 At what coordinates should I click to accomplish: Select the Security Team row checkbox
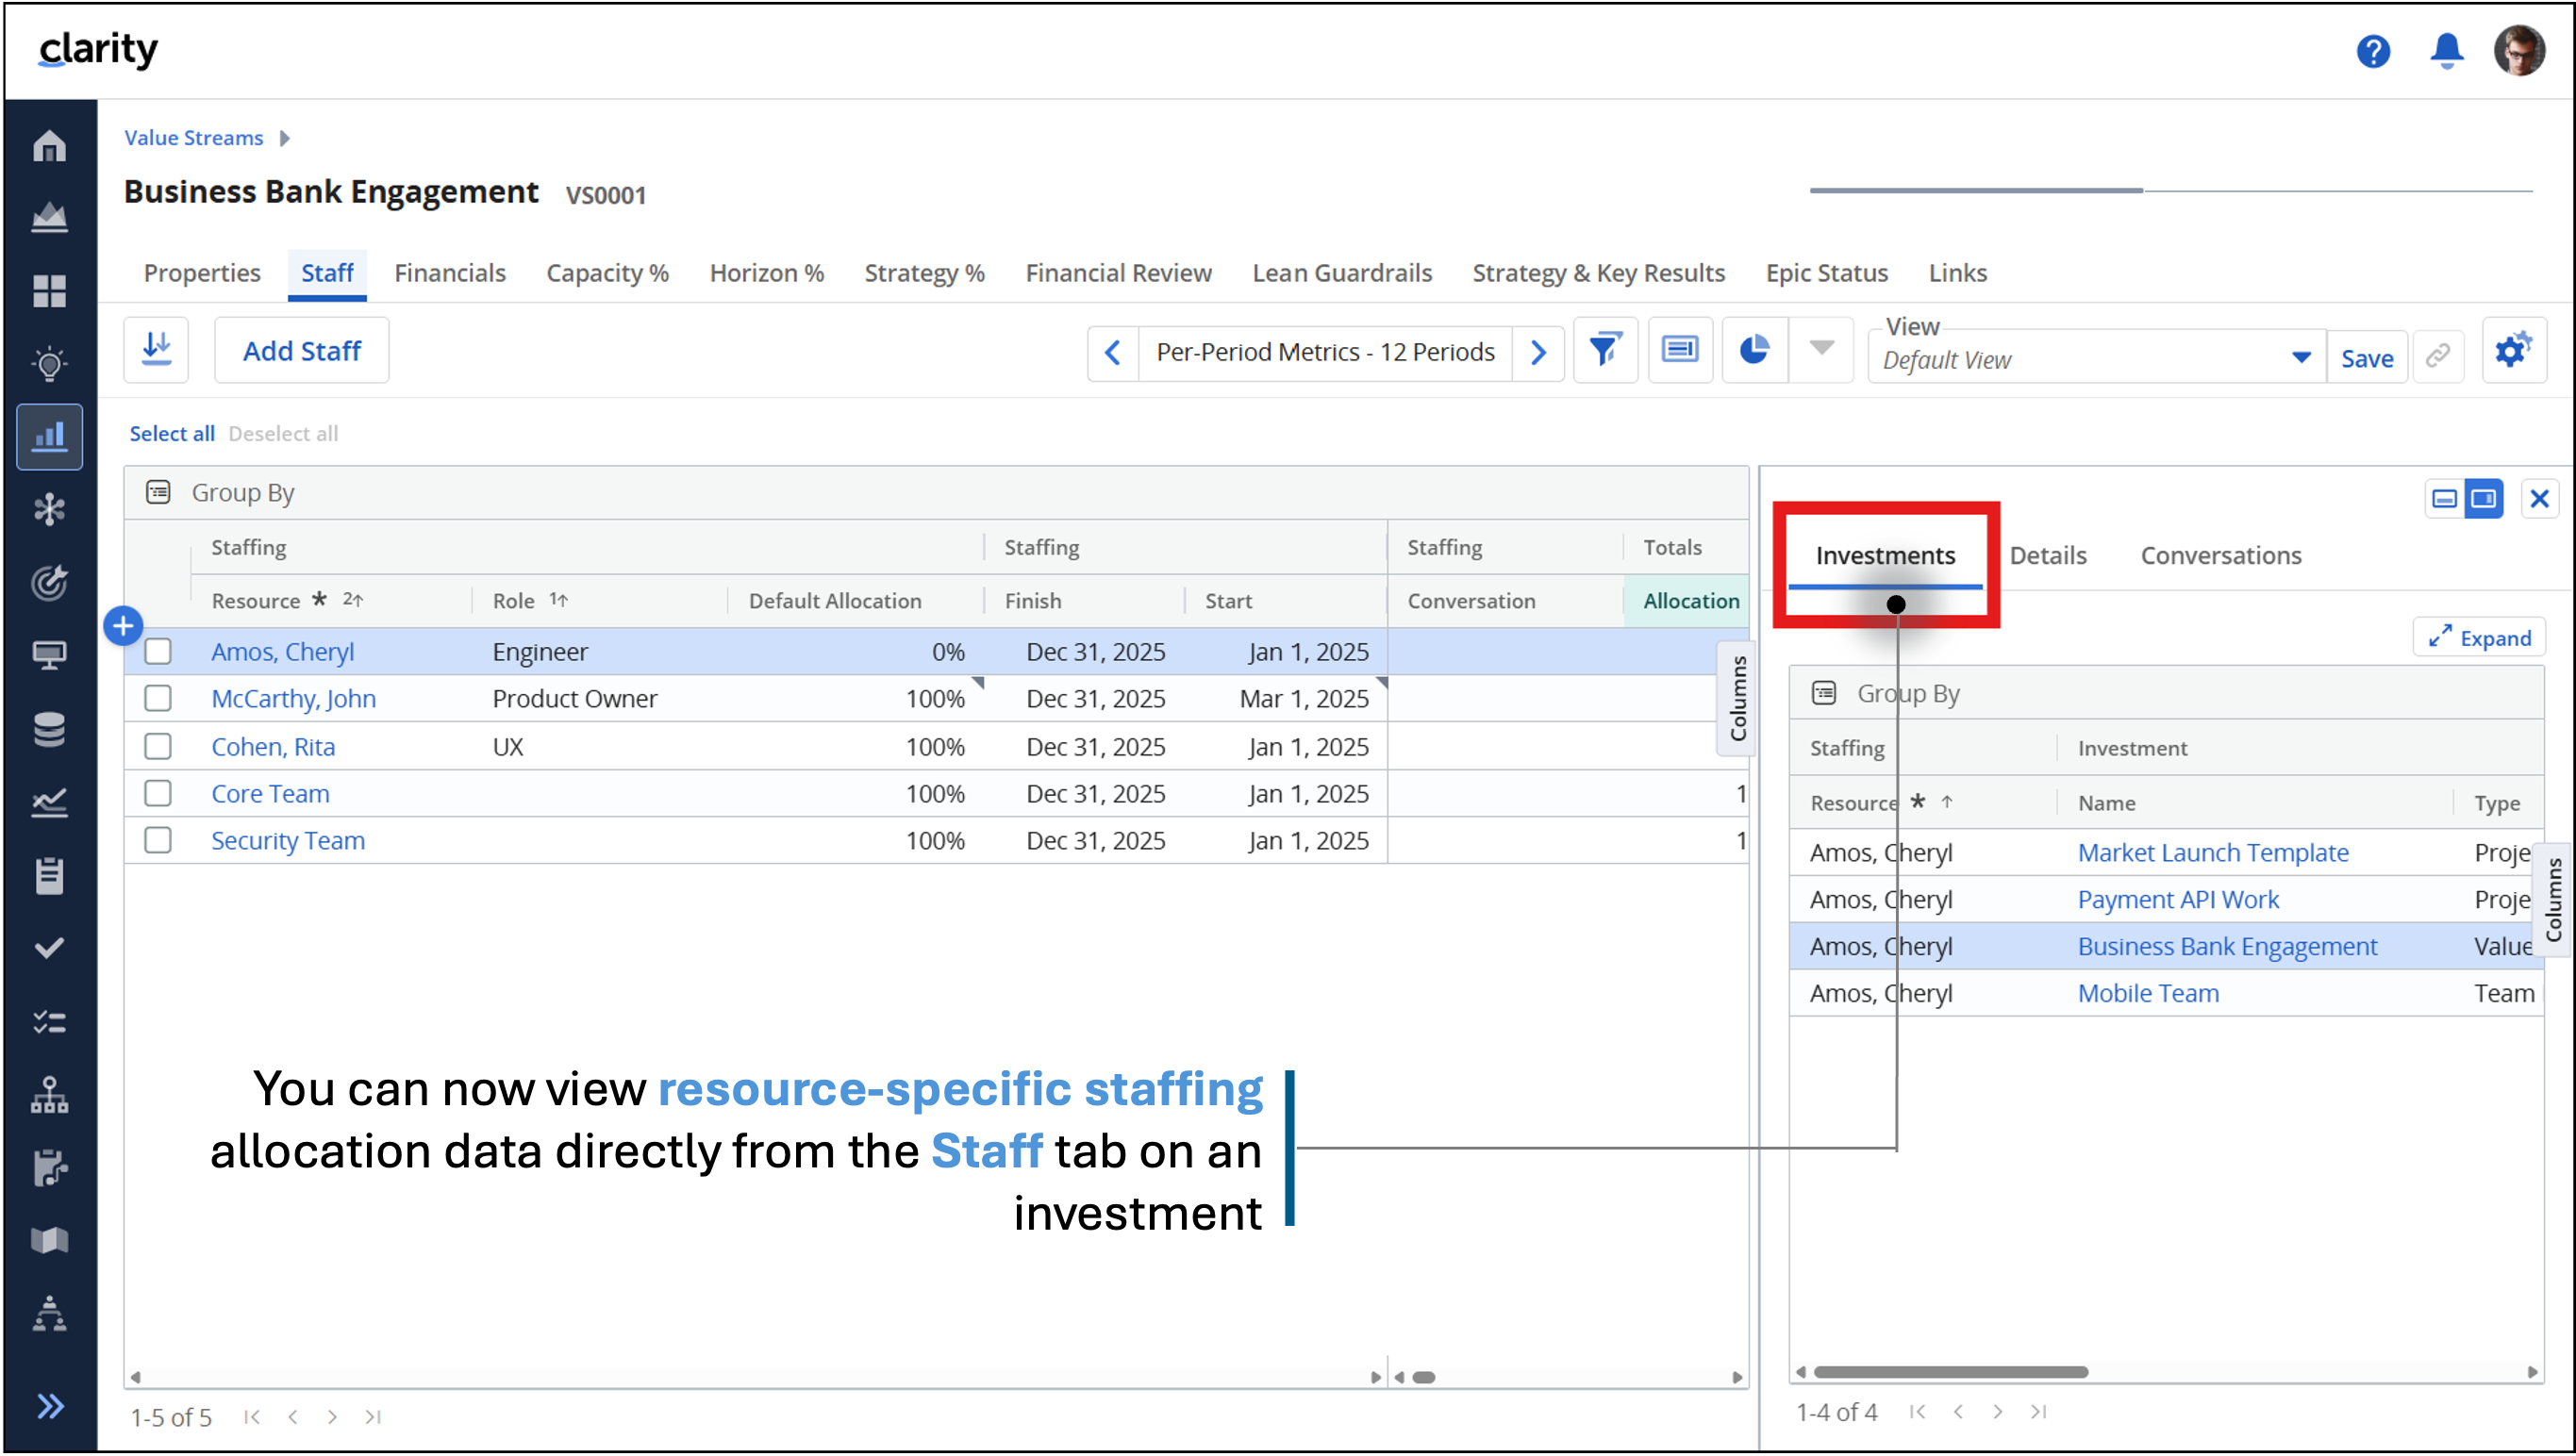coord(157,840)
